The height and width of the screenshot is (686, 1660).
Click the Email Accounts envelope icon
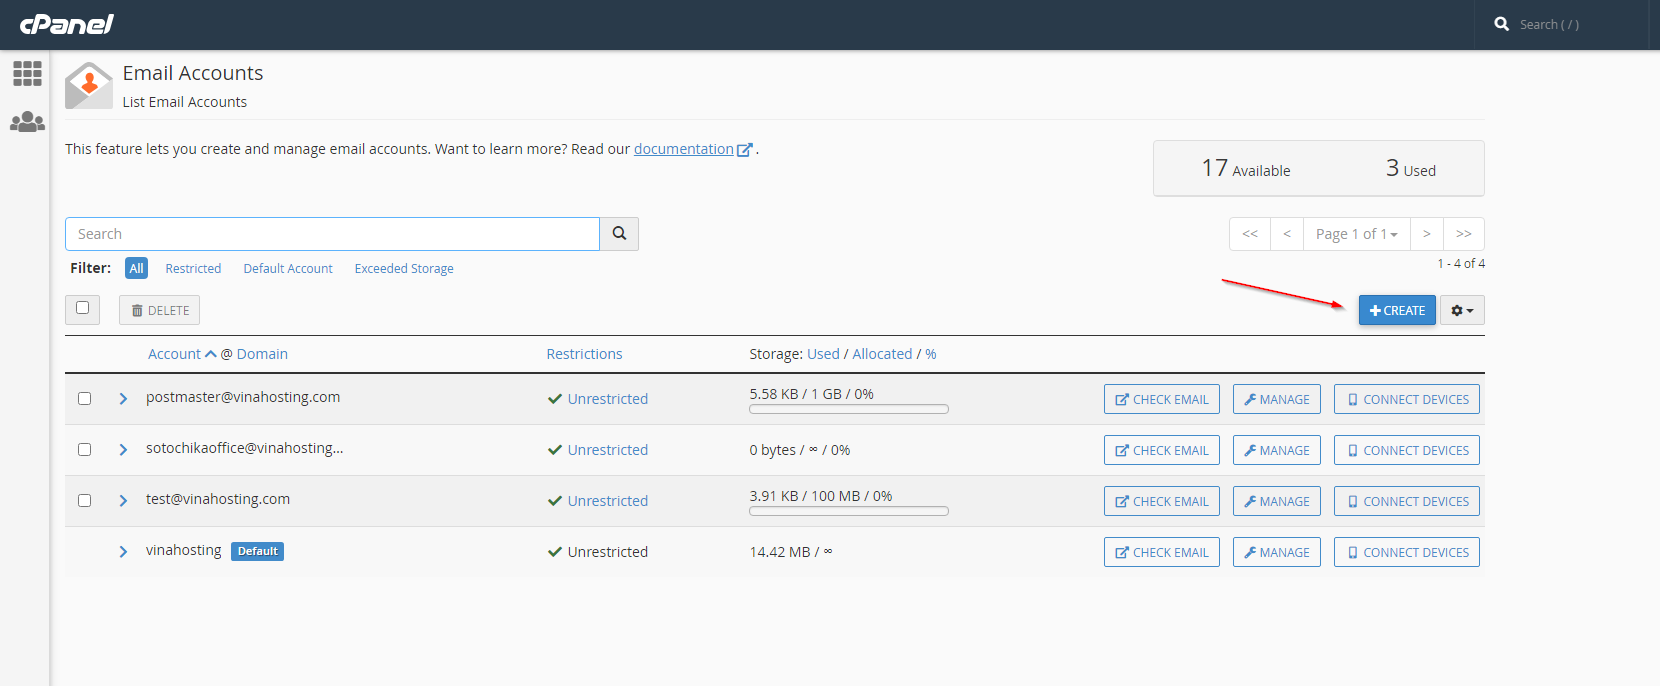point(89,86)
